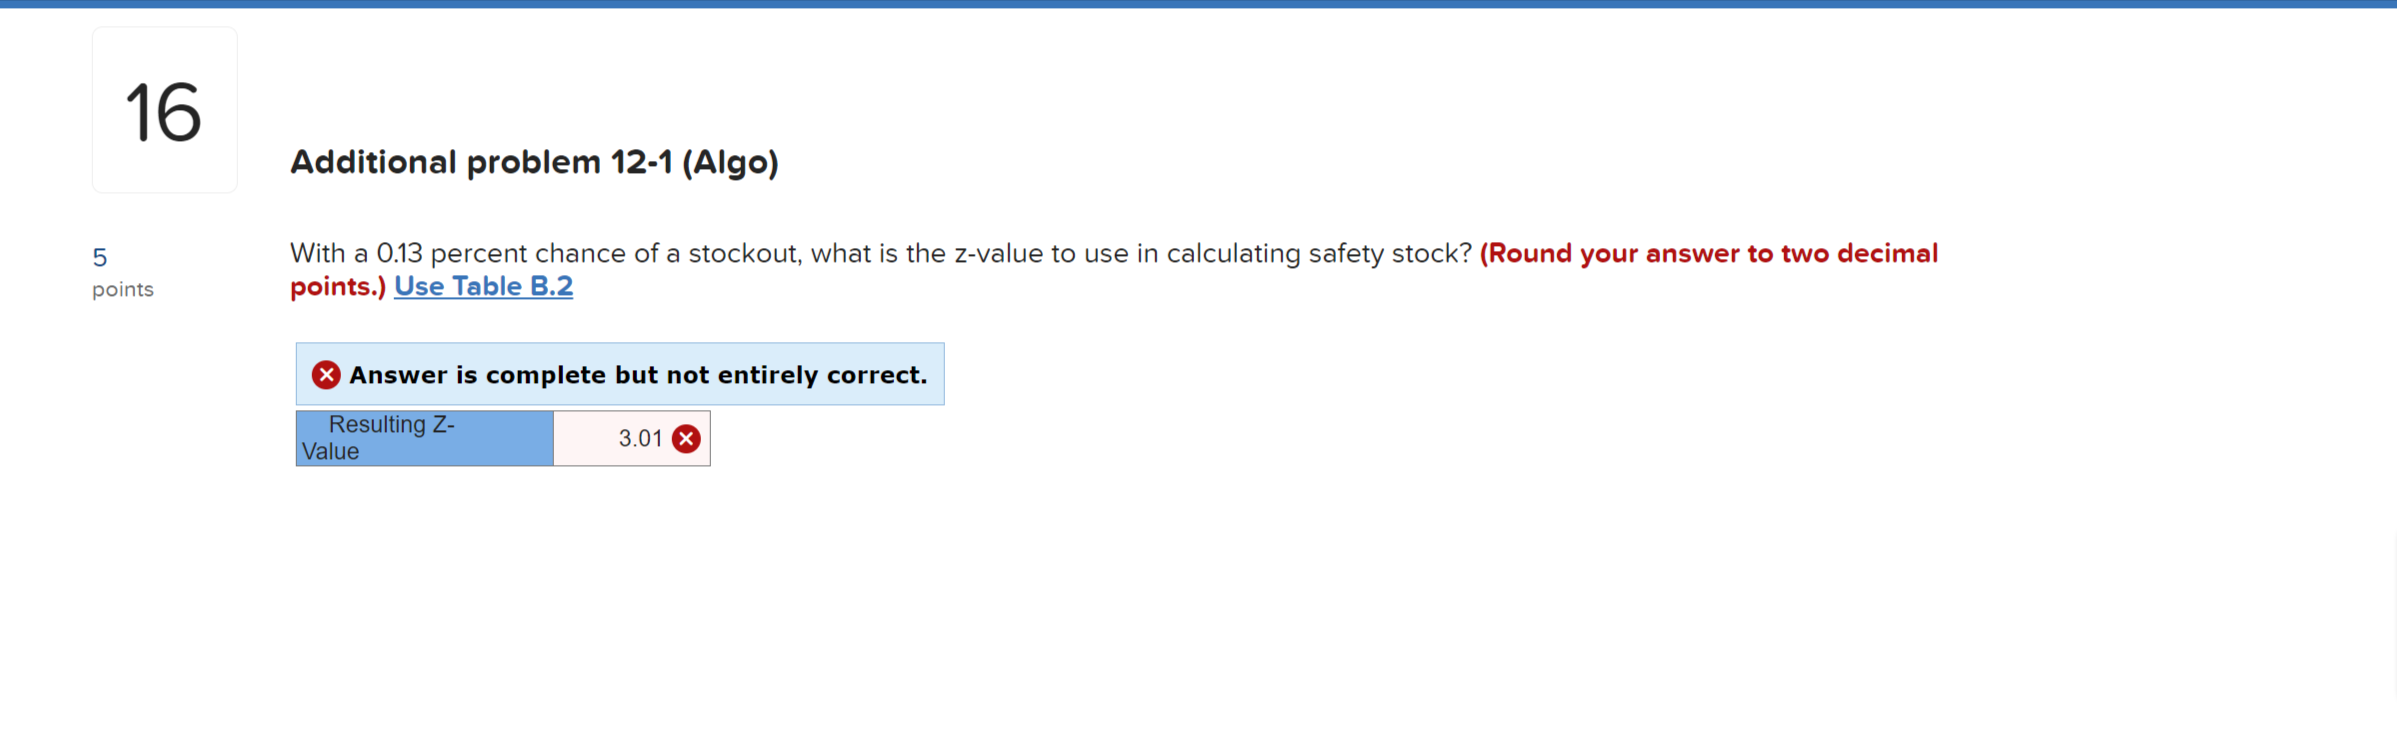Click the feedback banner 'Answer is complete but not entirely correct'
Screen dimensions: 2397x741
click(x=619, y=374)
